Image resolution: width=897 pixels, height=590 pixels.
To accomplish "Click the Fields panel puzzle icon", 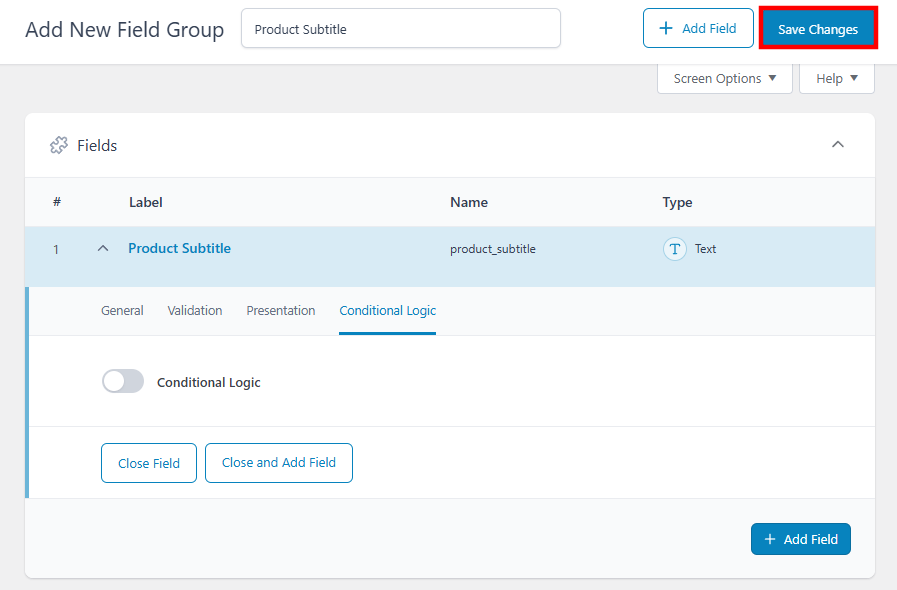I will pyautogui.click(x=59, y=145).
